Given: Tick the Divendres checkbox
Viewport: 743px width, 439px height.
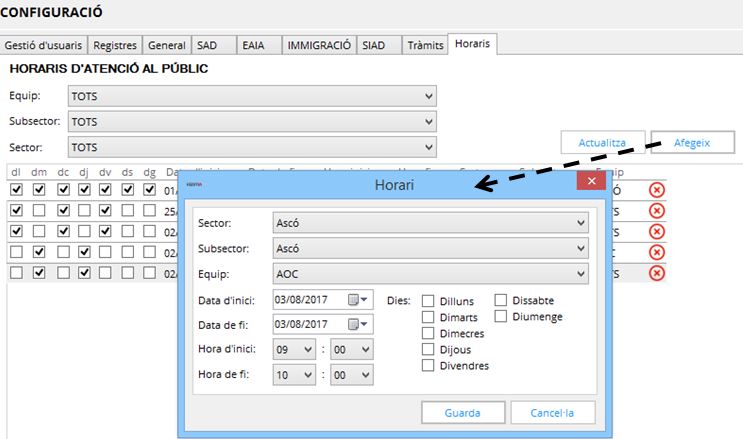Looking at the screenshot, I should (x=429, y=366).
